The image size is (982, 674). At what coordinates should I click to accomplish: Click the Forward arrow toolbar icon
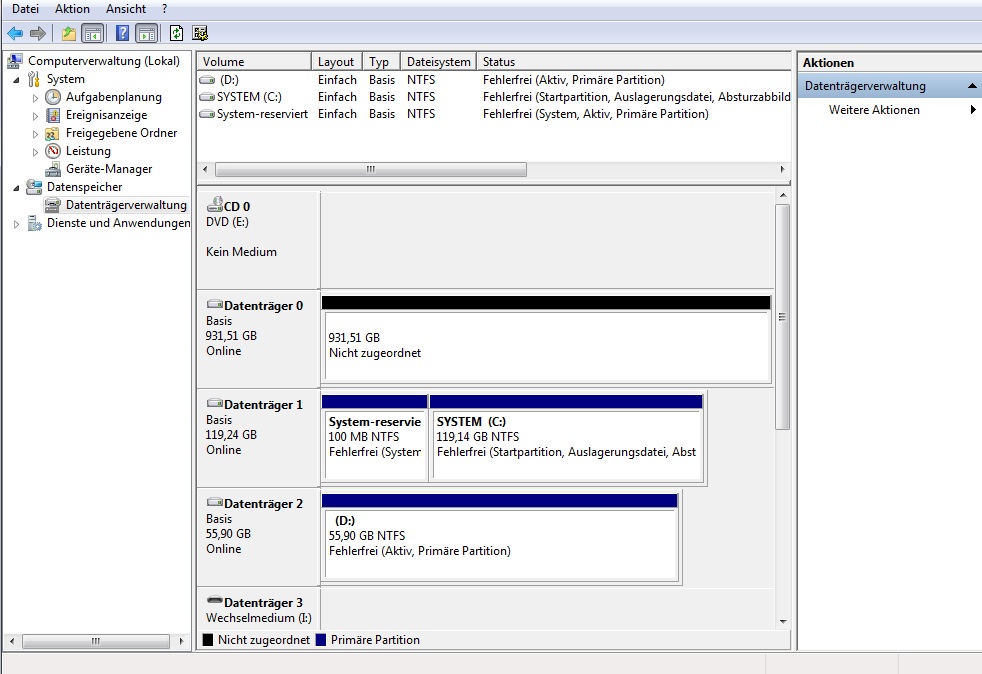click(x=38, y=33)
